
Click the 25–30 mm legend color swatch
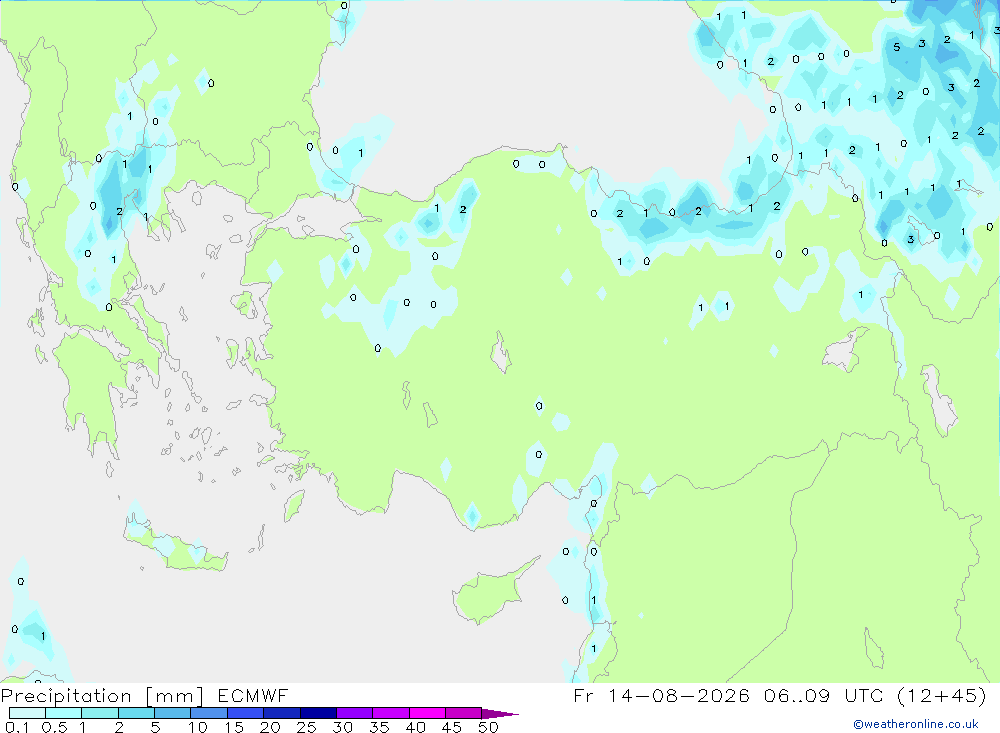tap(318, 713)
